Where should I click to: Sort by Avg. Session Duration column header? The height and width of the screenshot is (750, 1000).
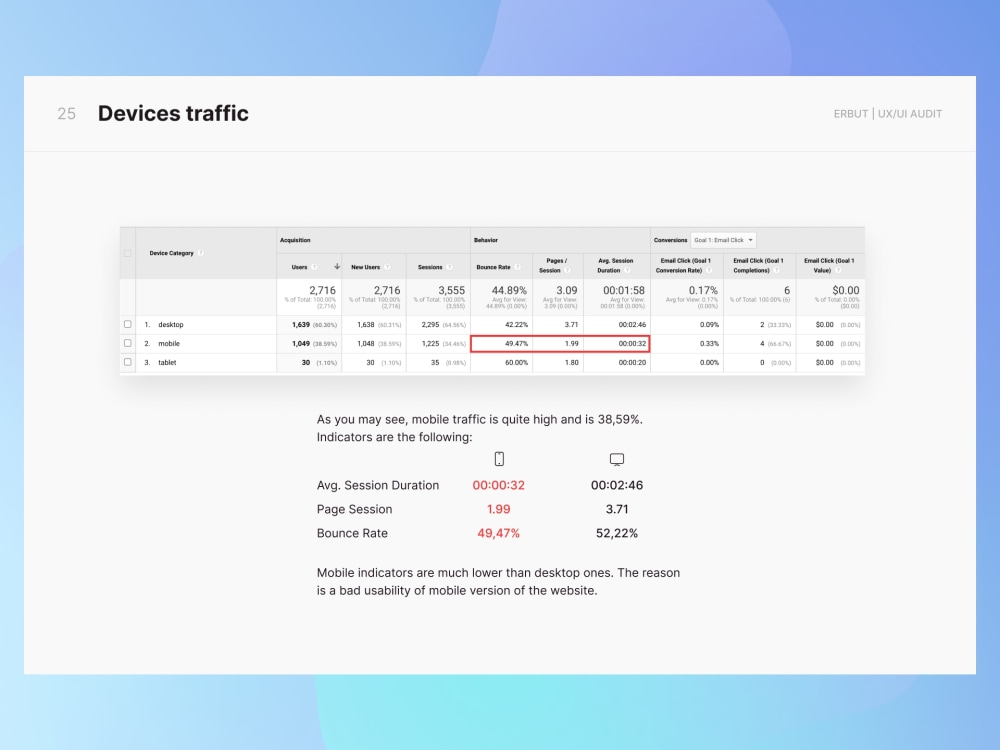click(x=615, y=265)
